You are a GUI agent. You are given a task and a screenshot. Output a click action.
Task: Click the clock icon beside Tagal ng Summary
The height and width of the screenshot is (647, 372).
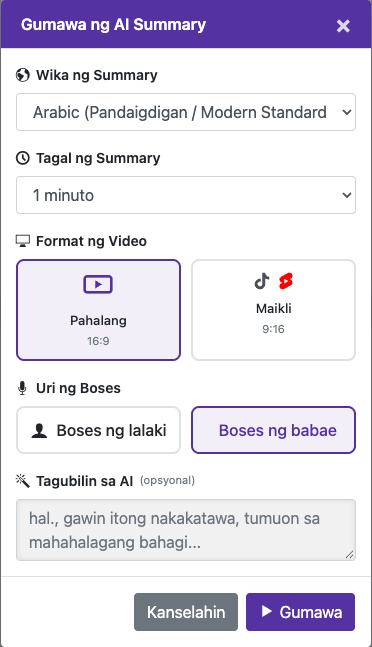click(x=23, y=158)
